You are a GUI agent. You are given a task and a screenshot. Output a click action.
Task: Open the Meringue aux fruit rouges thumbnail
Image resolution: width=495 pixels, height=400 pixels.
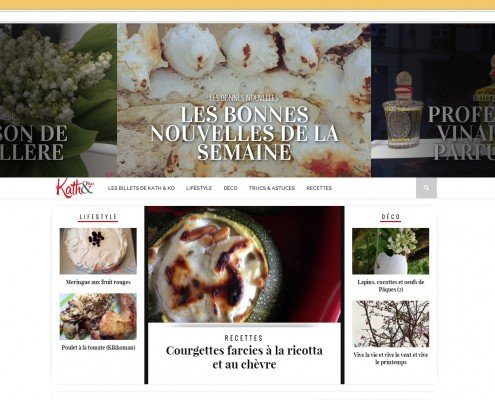pyautogui.click(x=98, y=251)
